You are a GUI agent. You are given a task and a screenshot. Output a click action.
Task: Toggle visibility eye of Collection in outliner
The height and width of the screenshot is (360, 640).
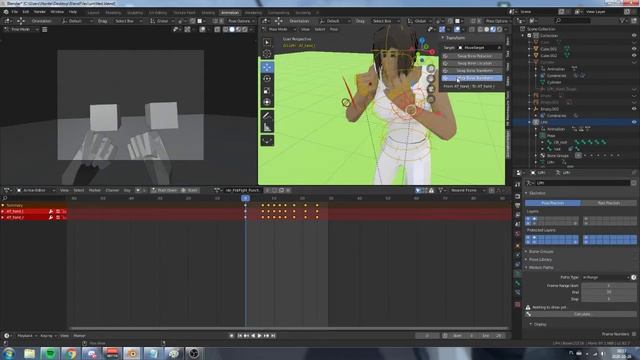tap(634, 36)
